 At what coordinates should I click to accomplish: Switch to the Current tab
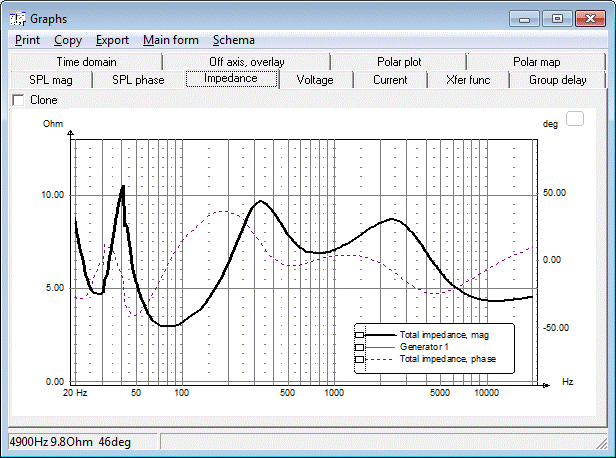click(x=390, y=80)
